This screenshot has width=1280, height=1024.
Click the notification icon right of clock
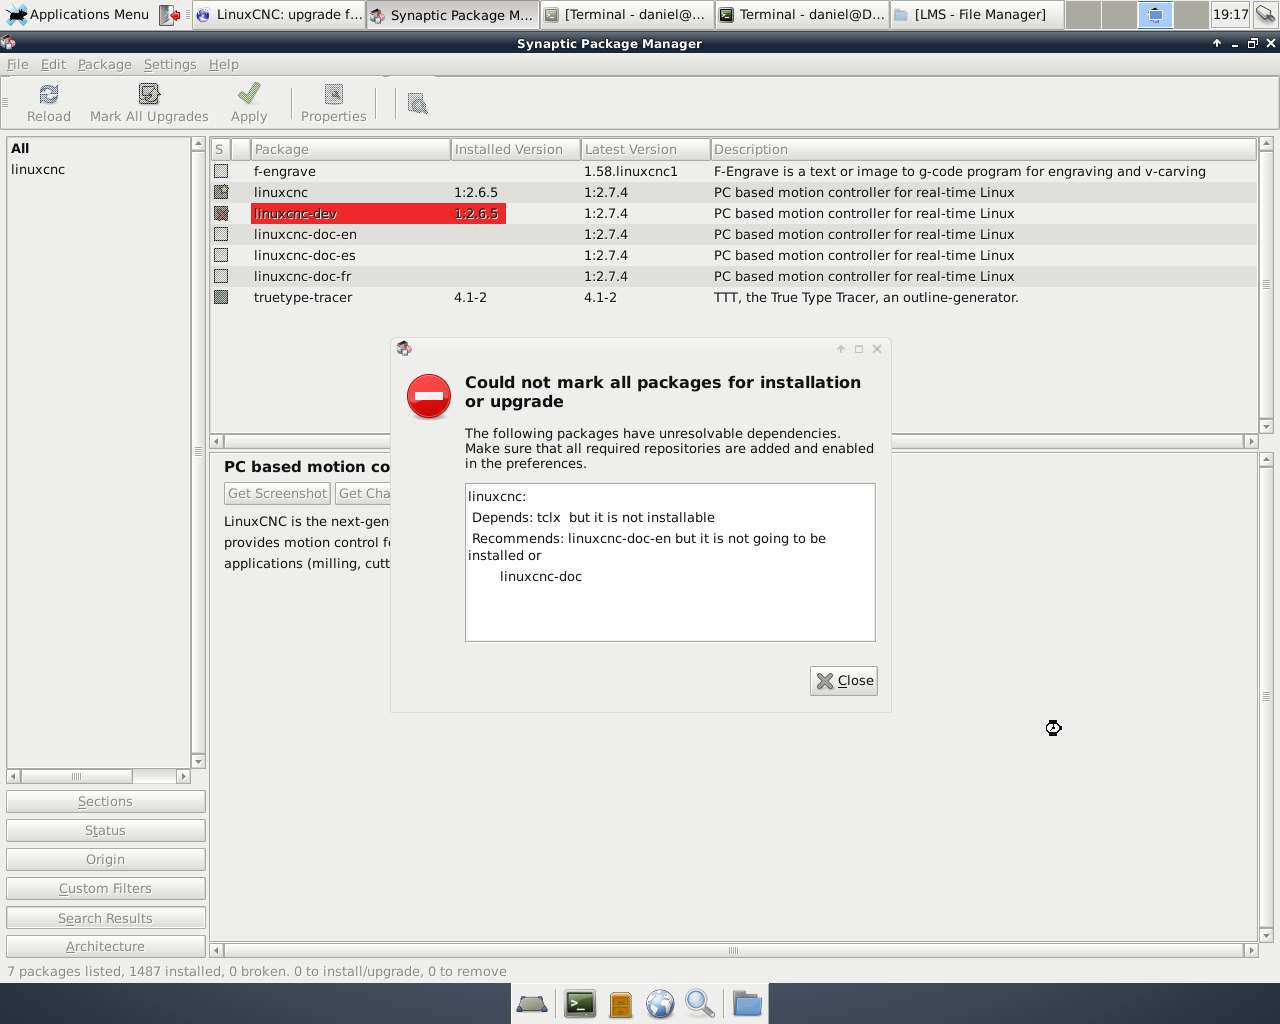pos(1265,15)
